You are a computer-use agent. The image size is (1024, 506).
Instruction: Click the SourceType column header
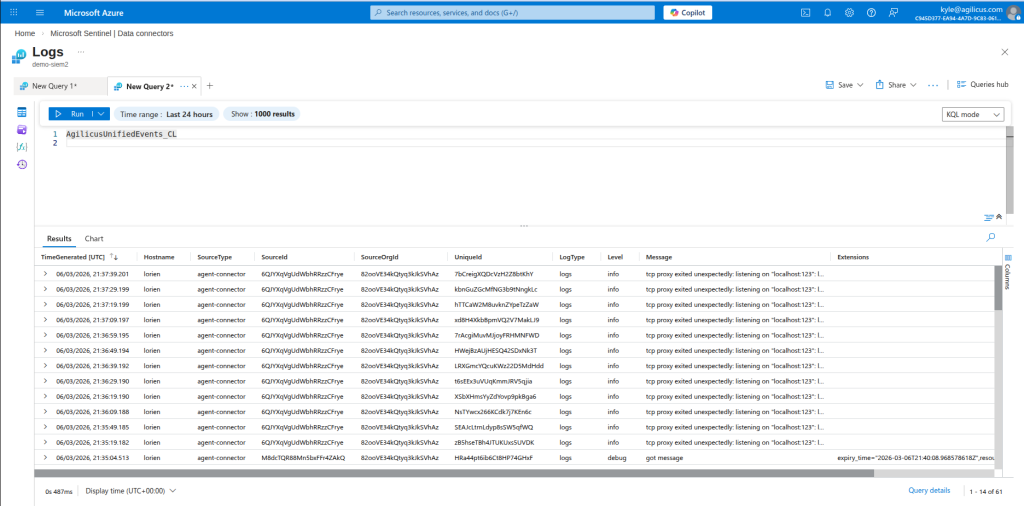215,257
